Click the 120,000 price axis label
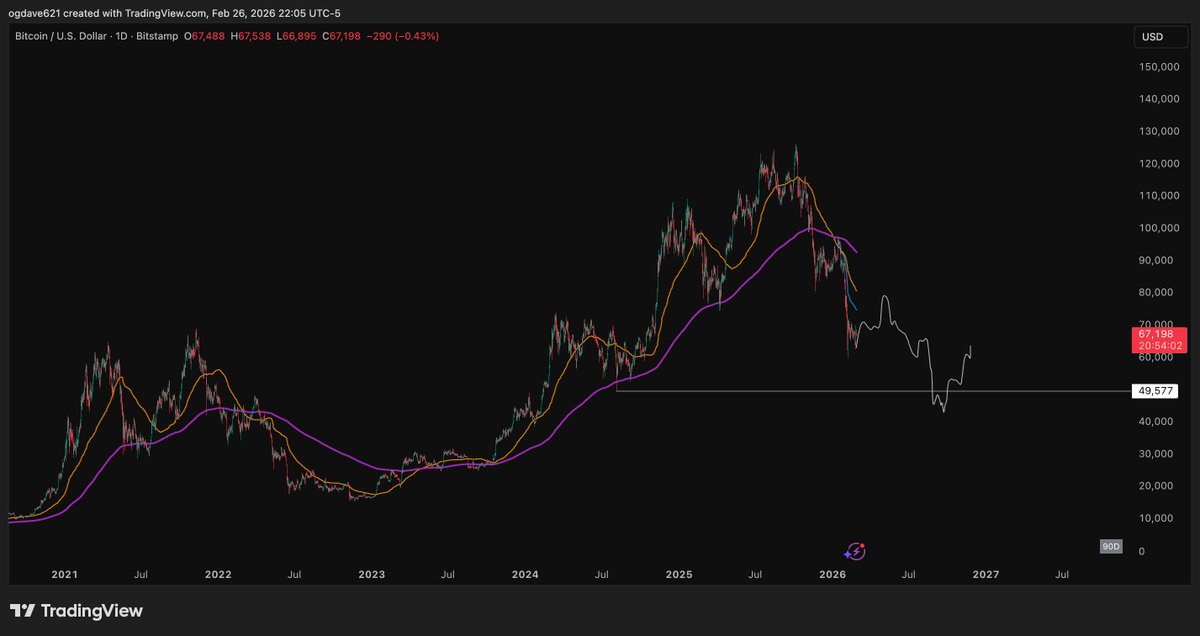The height and width of the screenshot is (636, 1200). pyautogui.click(x=1159, y=163)
